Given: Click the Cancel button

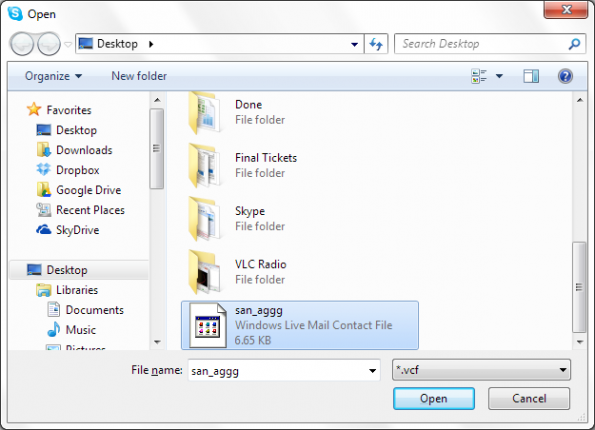Looking at the screenshot, I should click(x=529, y=398).
